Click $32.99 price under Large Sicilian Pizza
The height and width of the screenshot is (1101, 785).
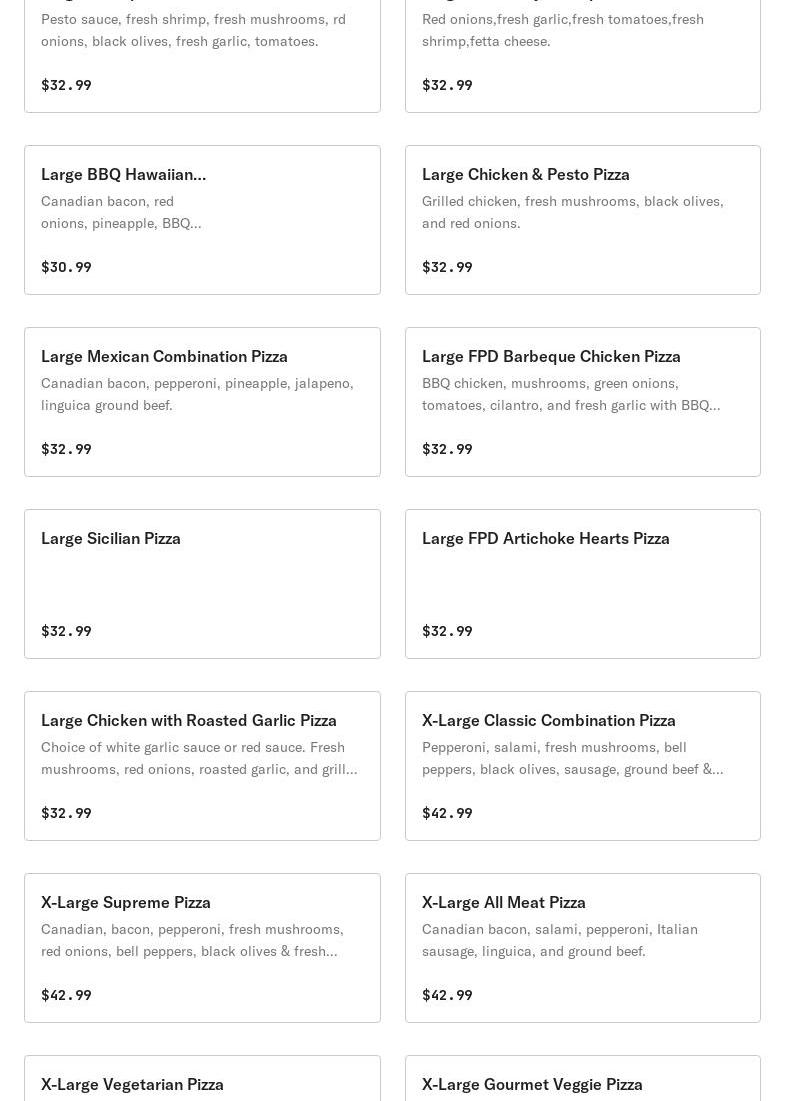(x=66, y=631)
